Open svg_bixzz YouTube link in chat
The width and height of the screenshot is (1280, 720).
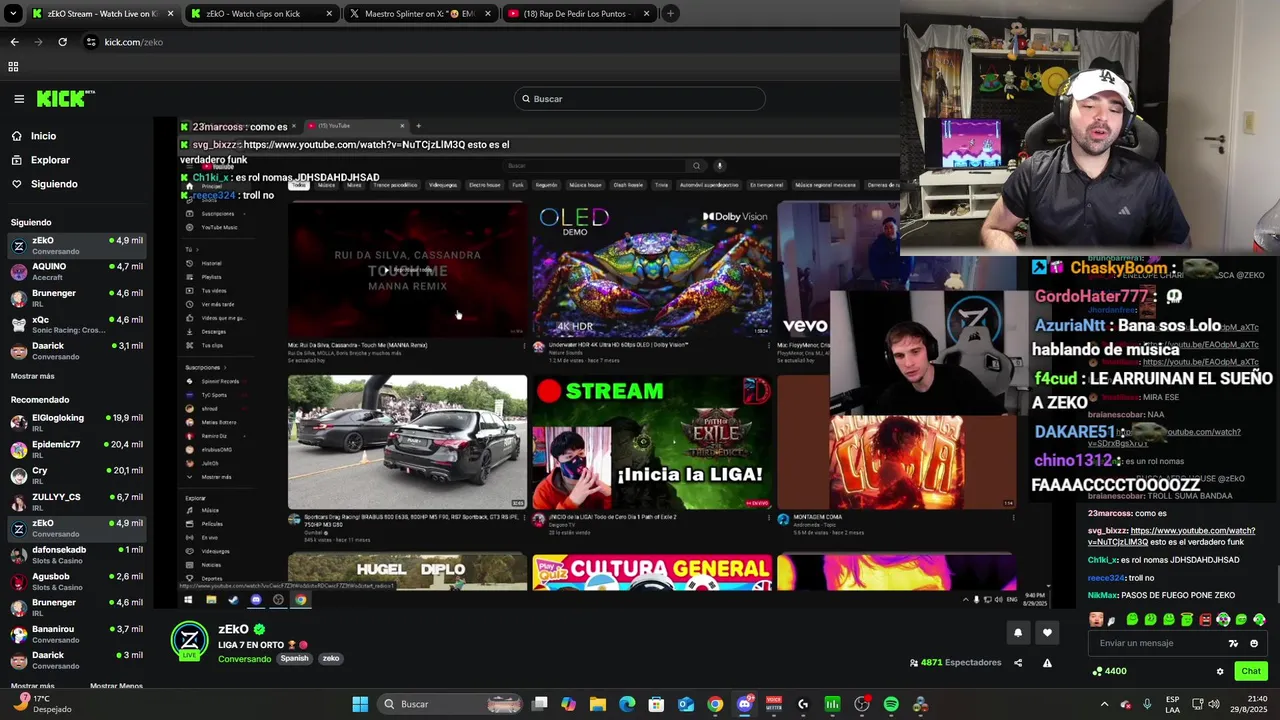point(1172,536)
